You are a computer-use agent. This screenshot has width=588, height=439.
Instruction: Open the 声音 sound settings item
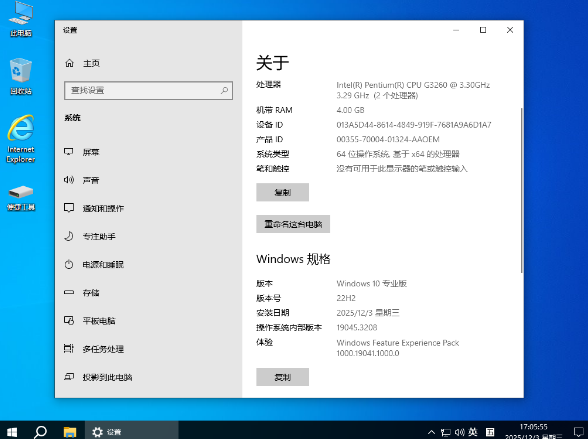point(82,180)
